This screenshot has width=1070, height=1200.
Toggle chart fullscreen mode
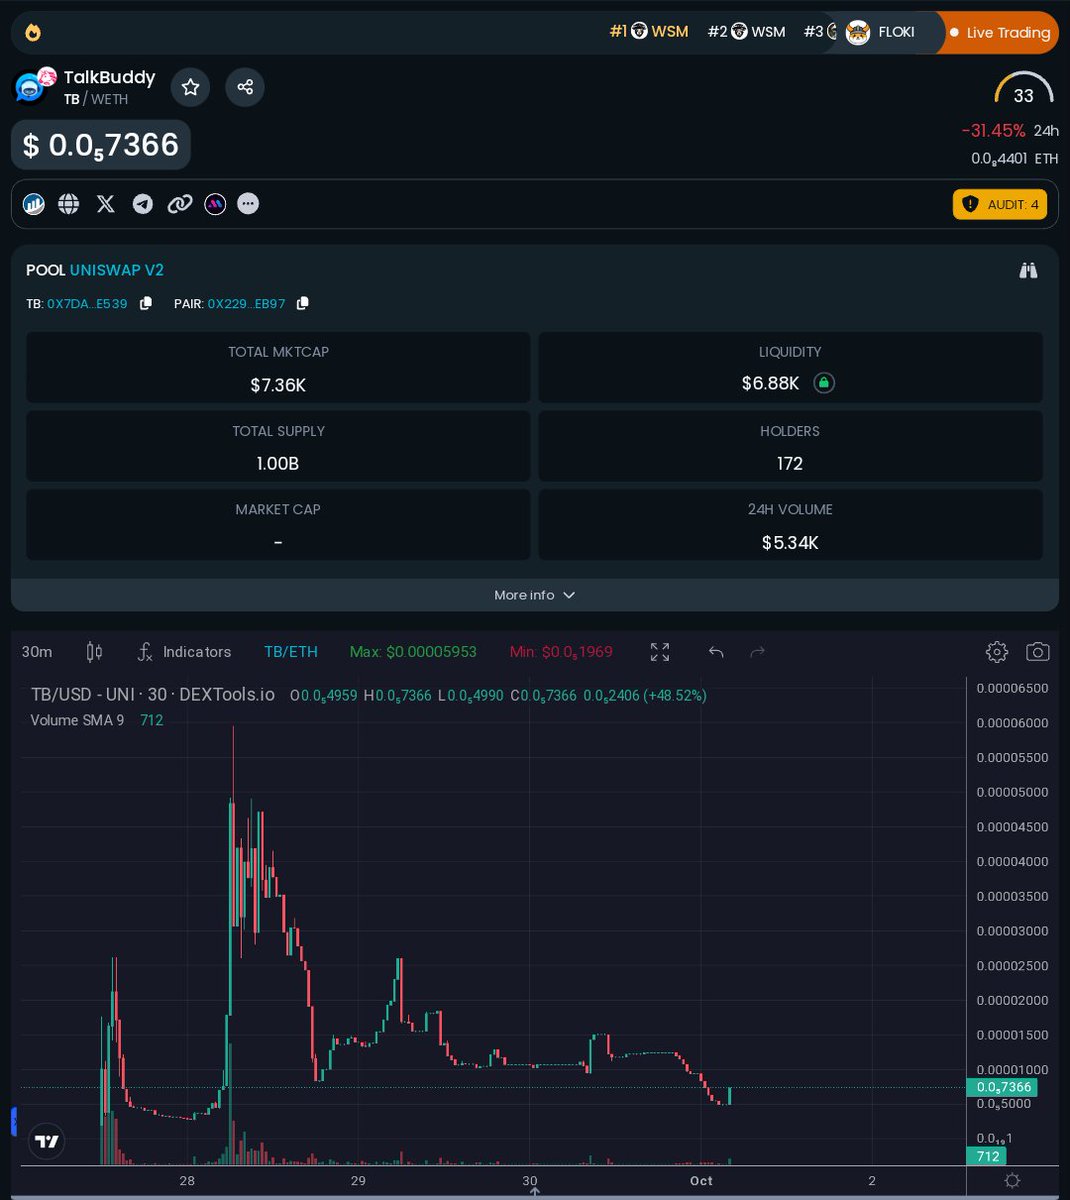[660, 652]
